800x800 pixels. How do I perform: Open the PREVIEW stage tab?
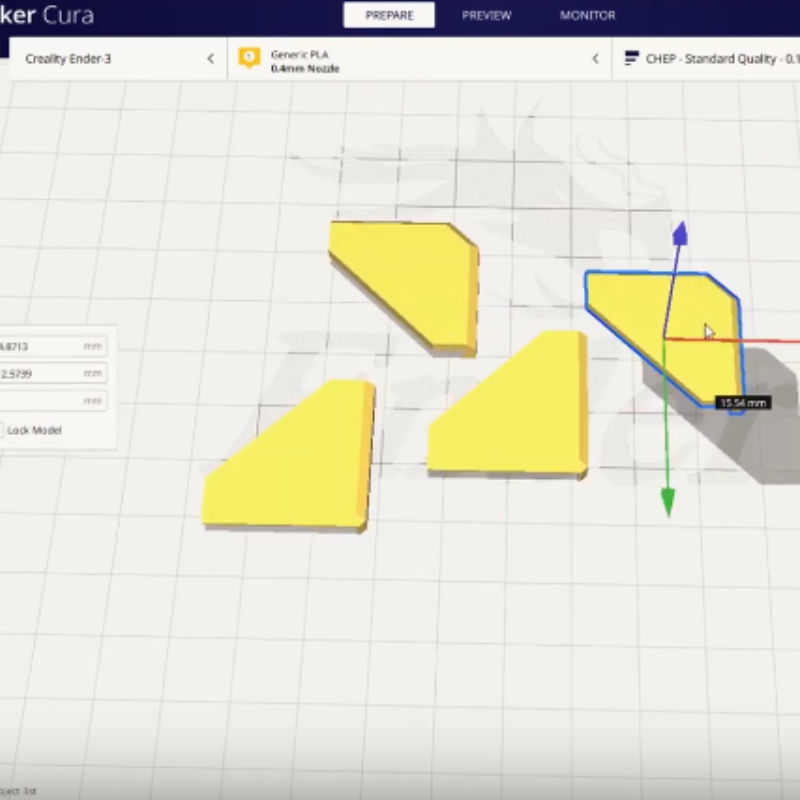click(x=486, y=15)
